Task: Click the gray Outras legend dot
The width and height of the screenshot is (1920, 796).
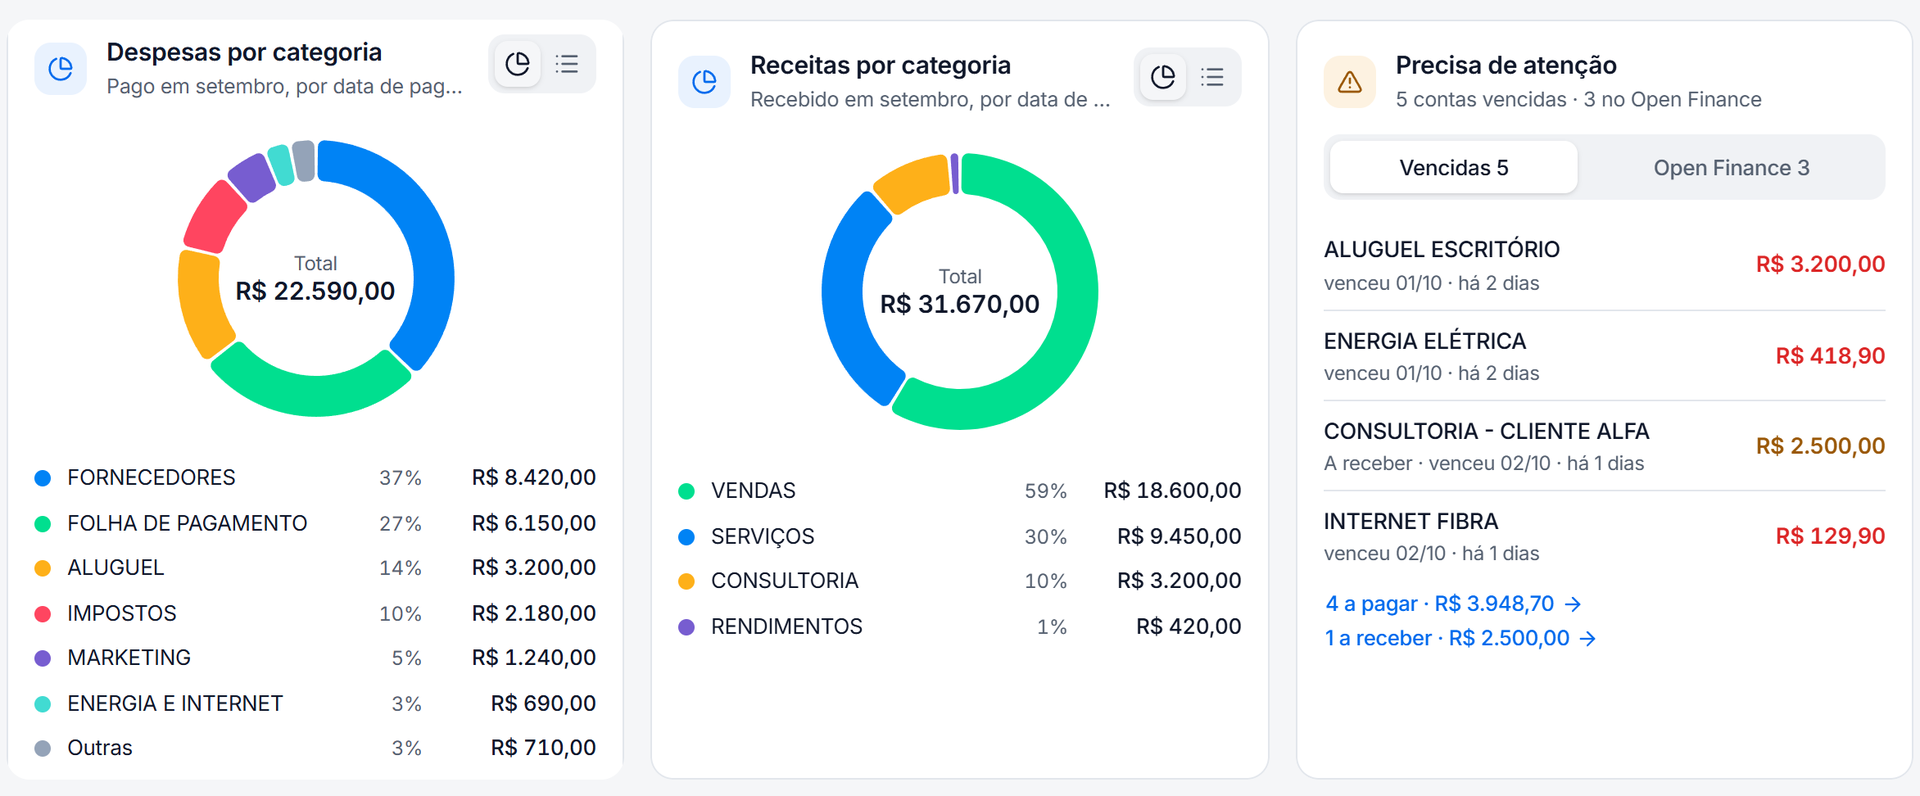Action: (43, 748)
